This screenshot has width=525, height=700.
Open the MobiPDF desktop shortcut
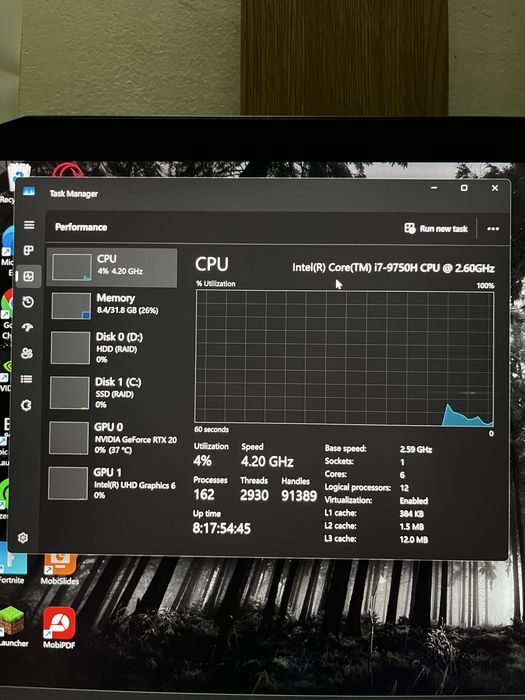click(59, 627)
